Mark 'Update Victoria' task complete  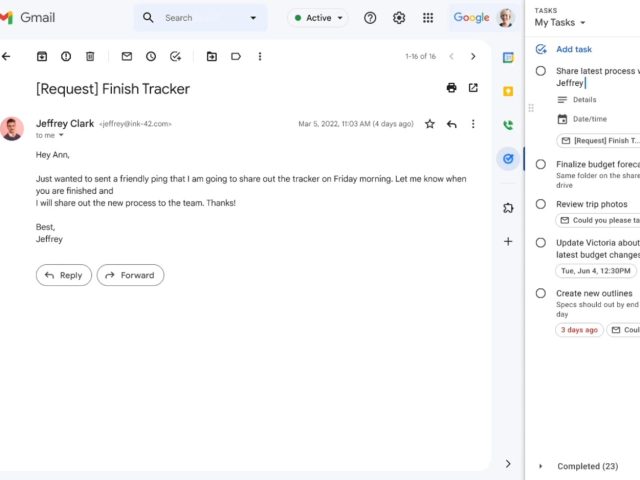(540, 242)
